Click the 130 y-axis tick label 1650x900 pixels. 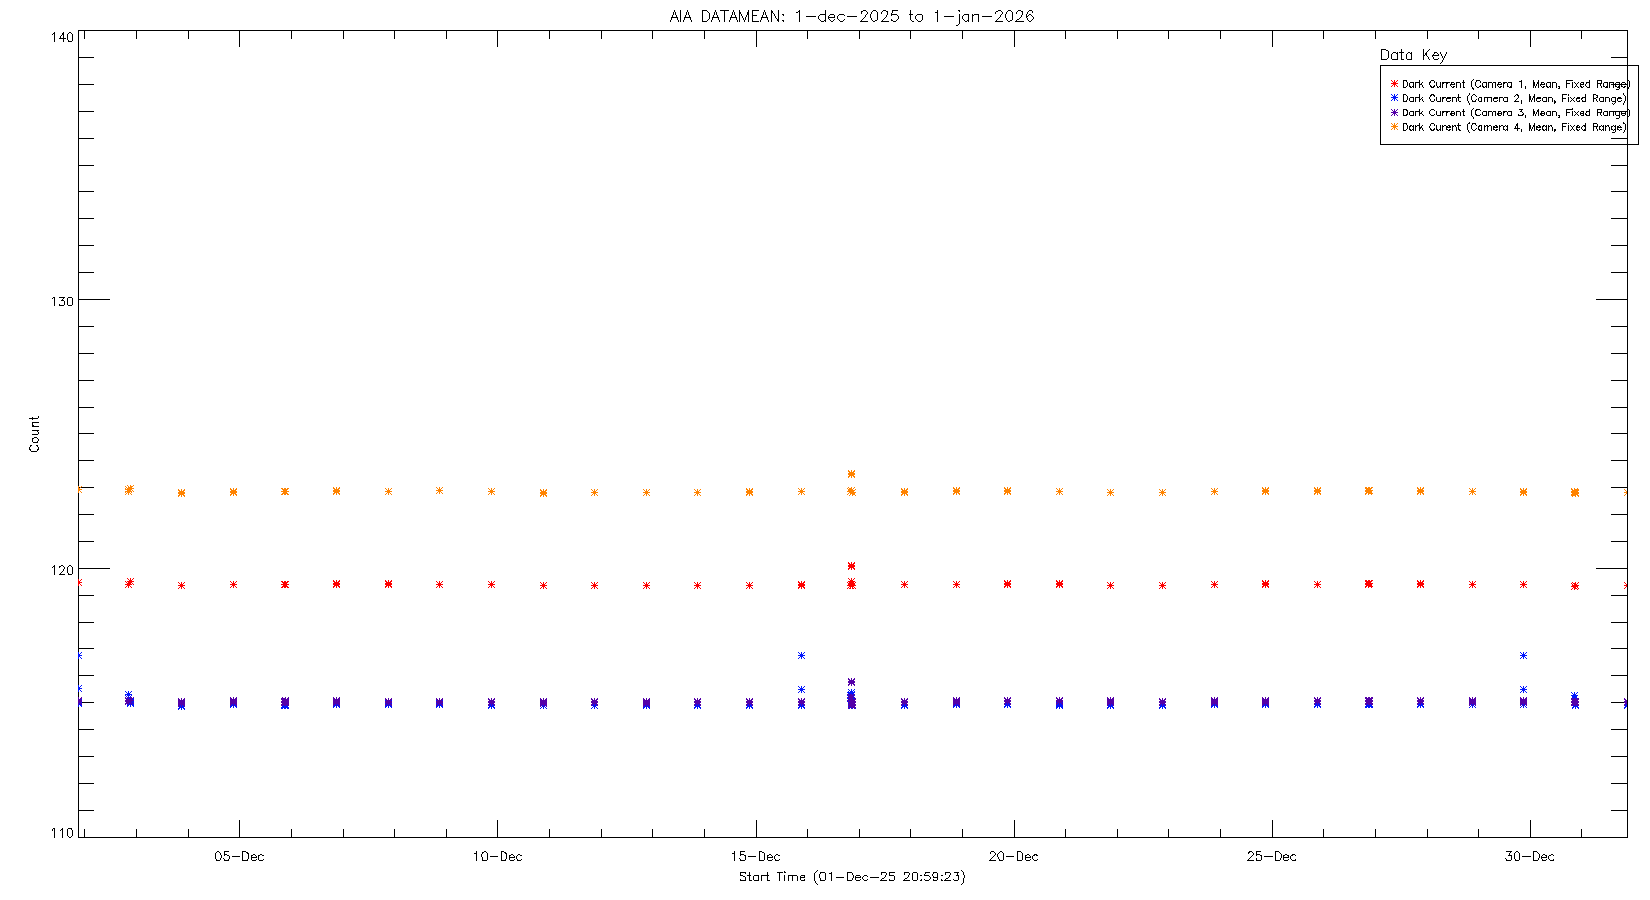62,301
